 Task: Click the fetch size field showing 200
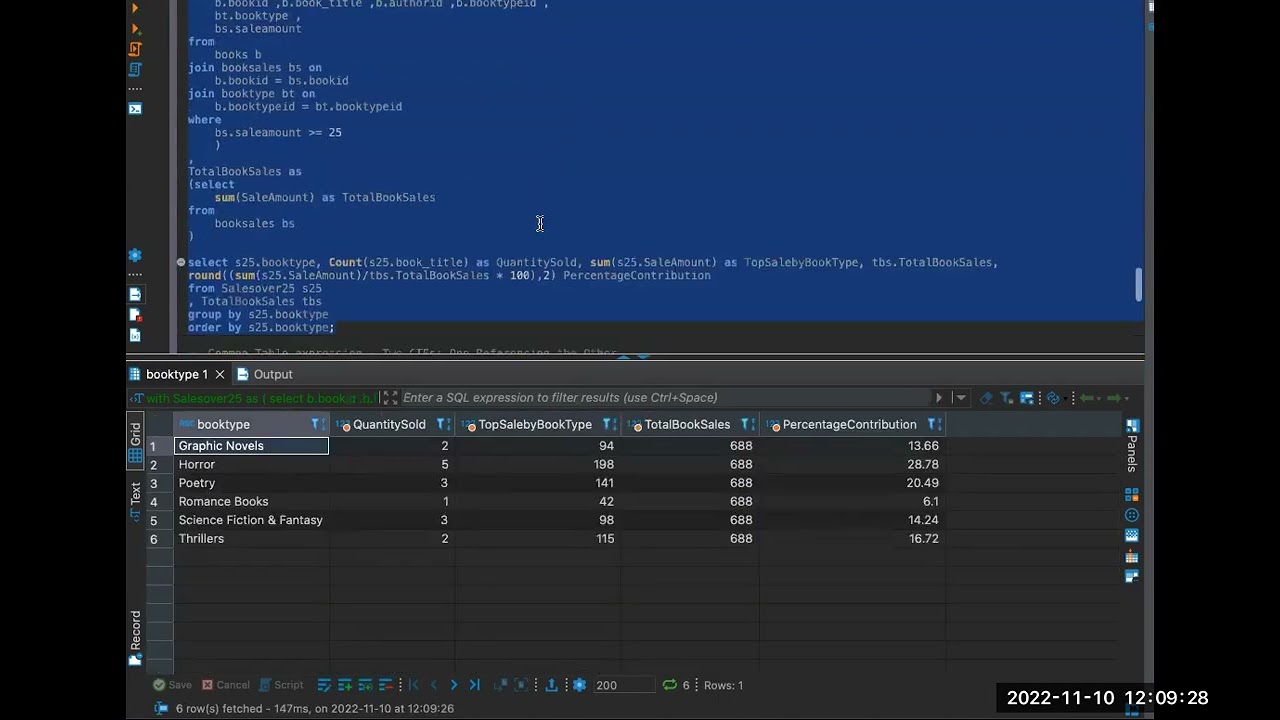(x=623, y=685)
